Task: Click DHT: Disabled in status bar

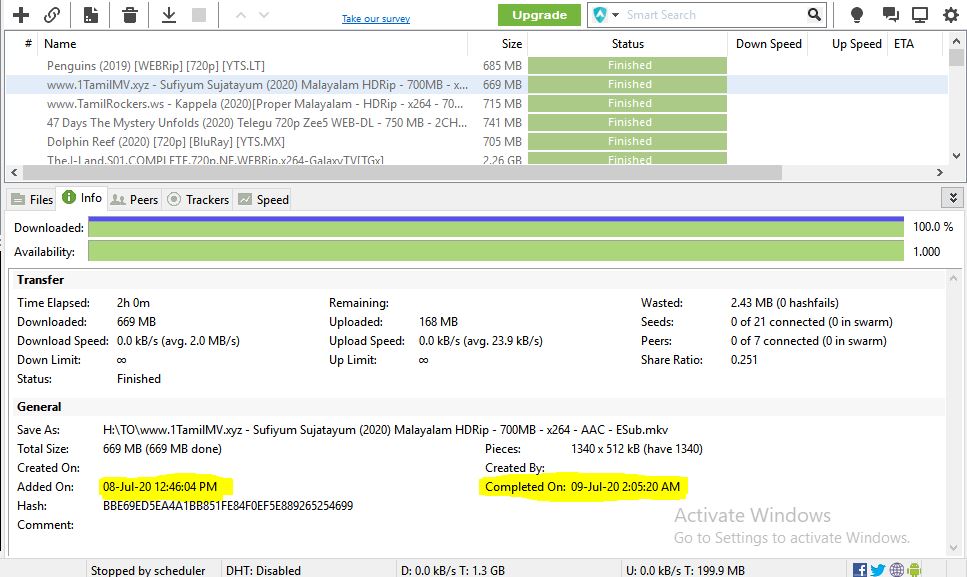Action: tap(263, 570)
